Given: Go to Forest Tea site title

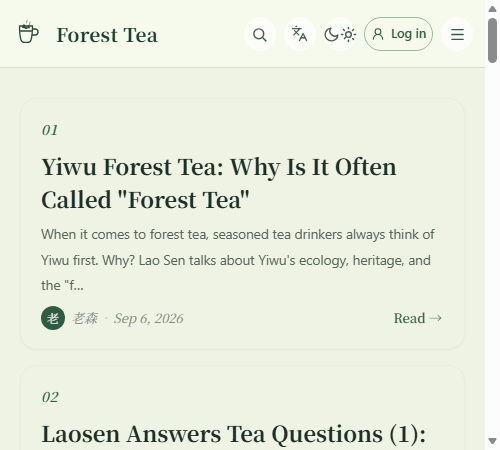Looking at the screenshot, I should click(x=107, y=35).
